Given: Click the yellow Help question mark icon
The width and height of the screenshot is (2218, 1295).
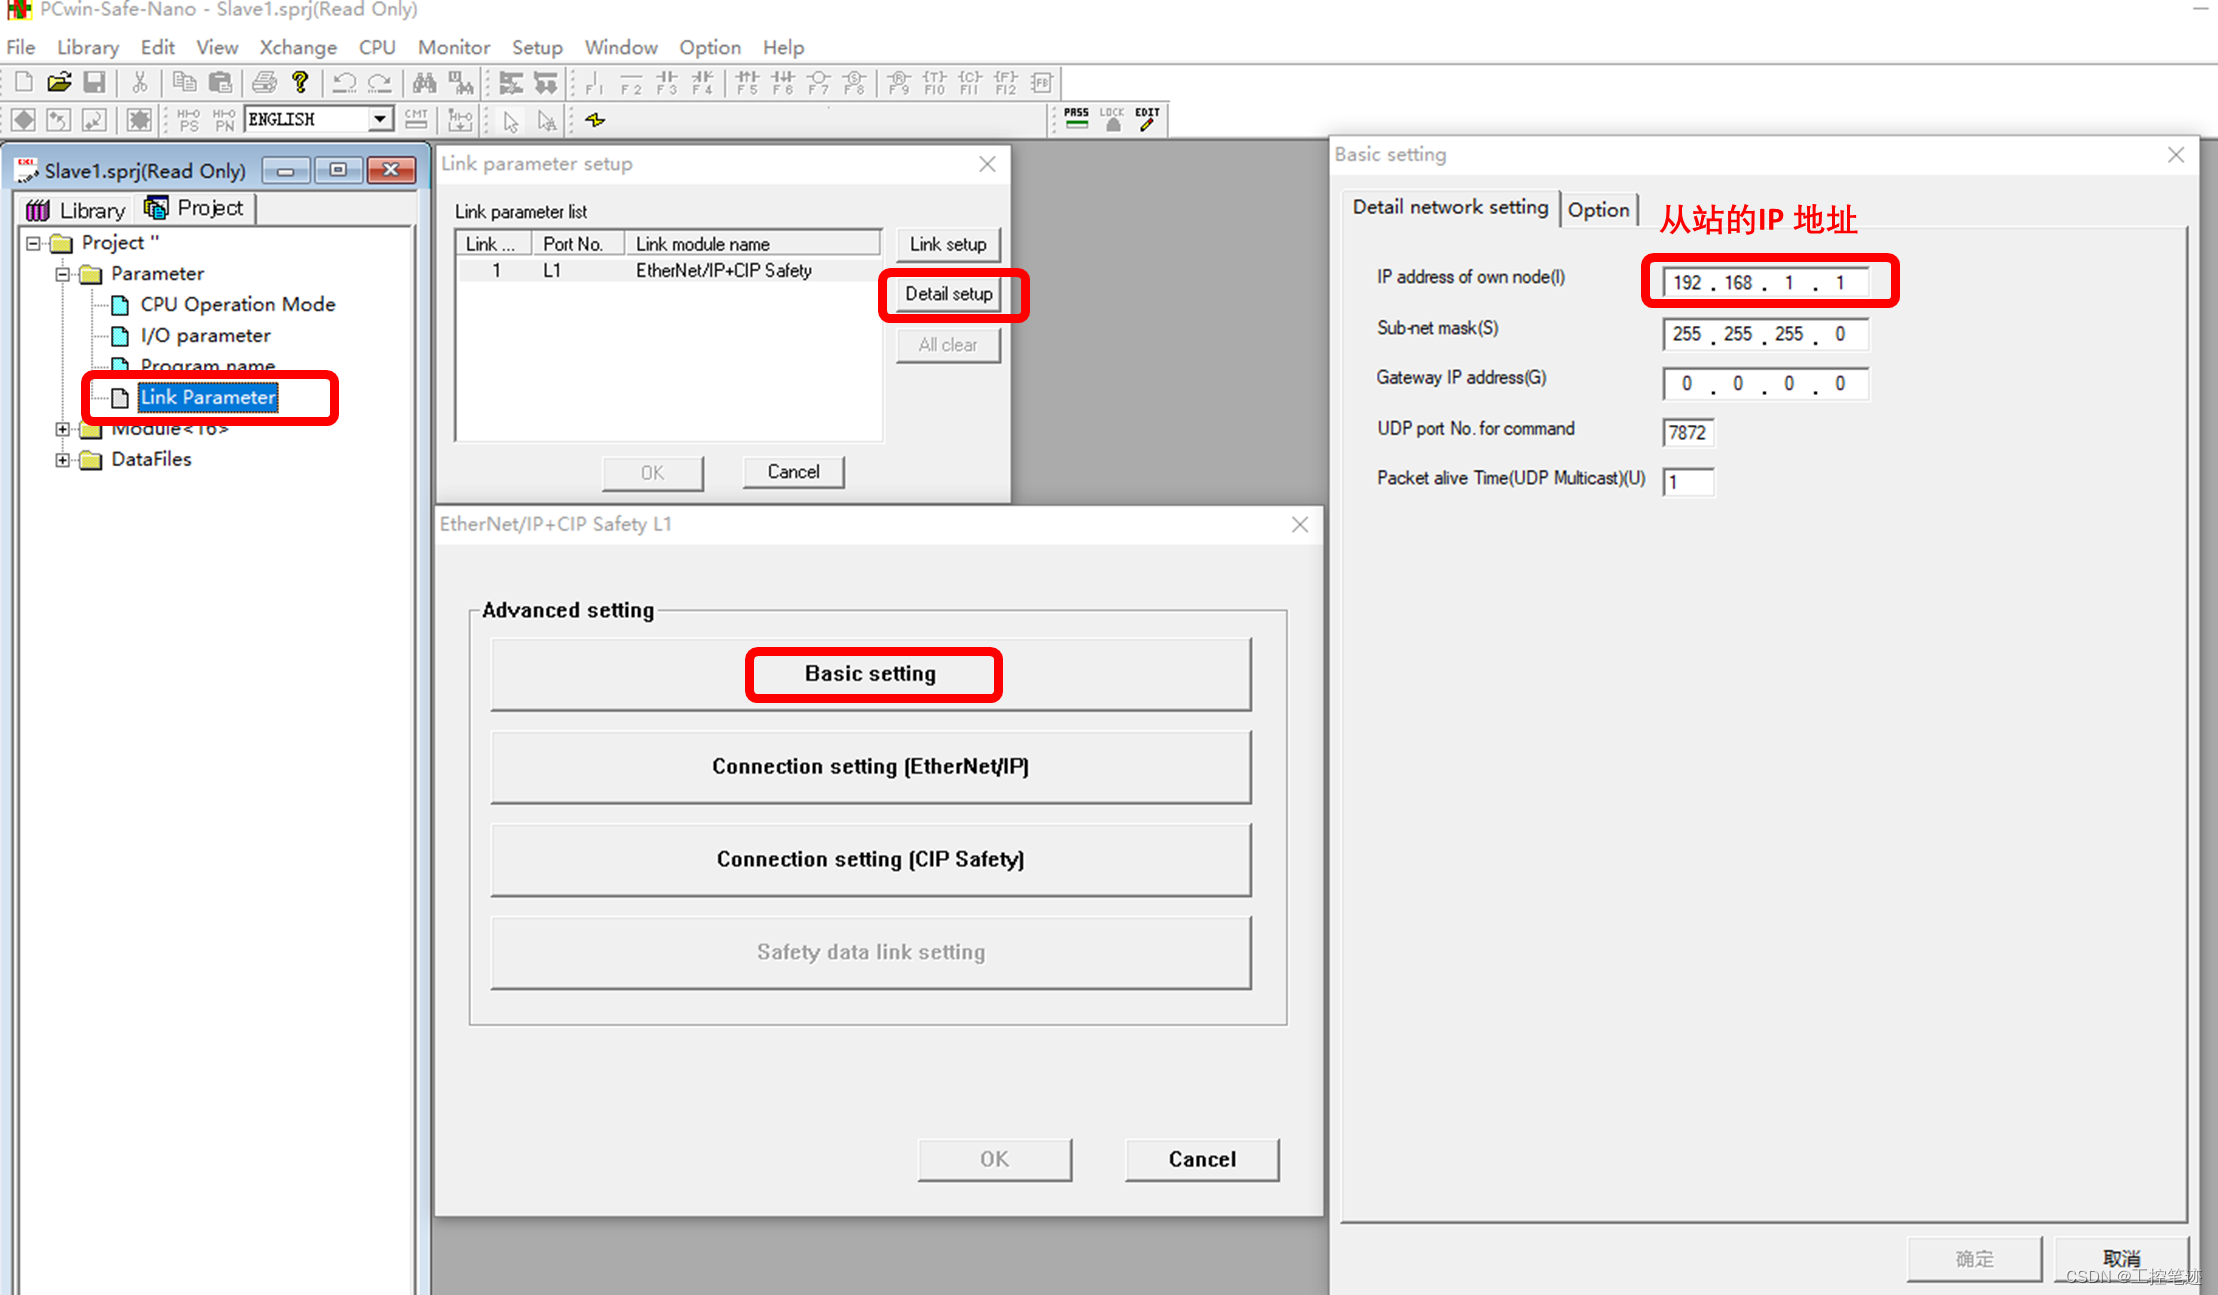Looking at the screenshot, I should [300, 83].
